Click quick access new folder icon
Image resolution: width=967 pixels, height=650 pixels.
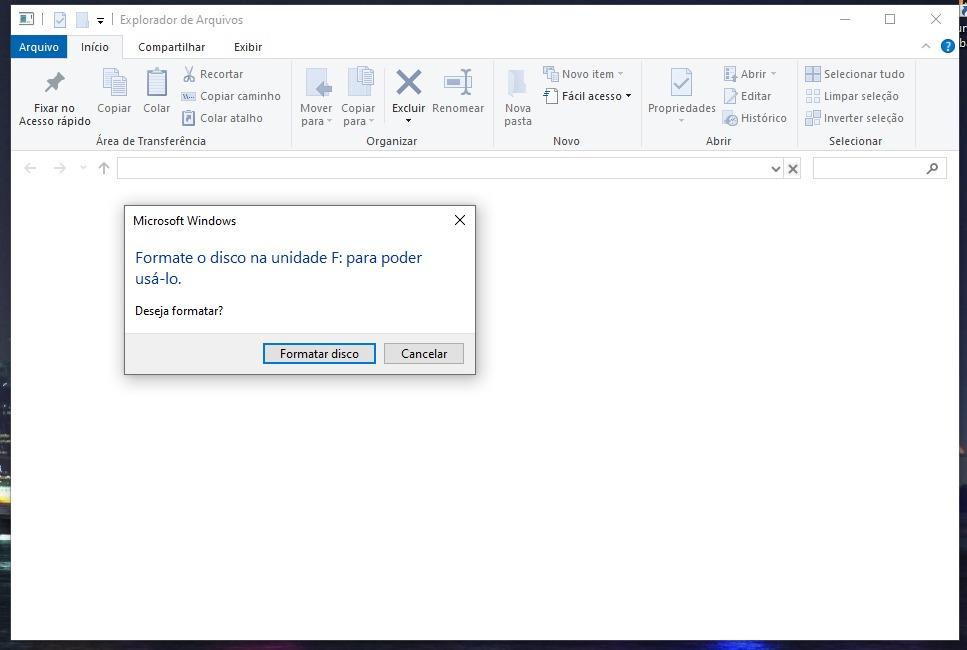tap(82, 20)
